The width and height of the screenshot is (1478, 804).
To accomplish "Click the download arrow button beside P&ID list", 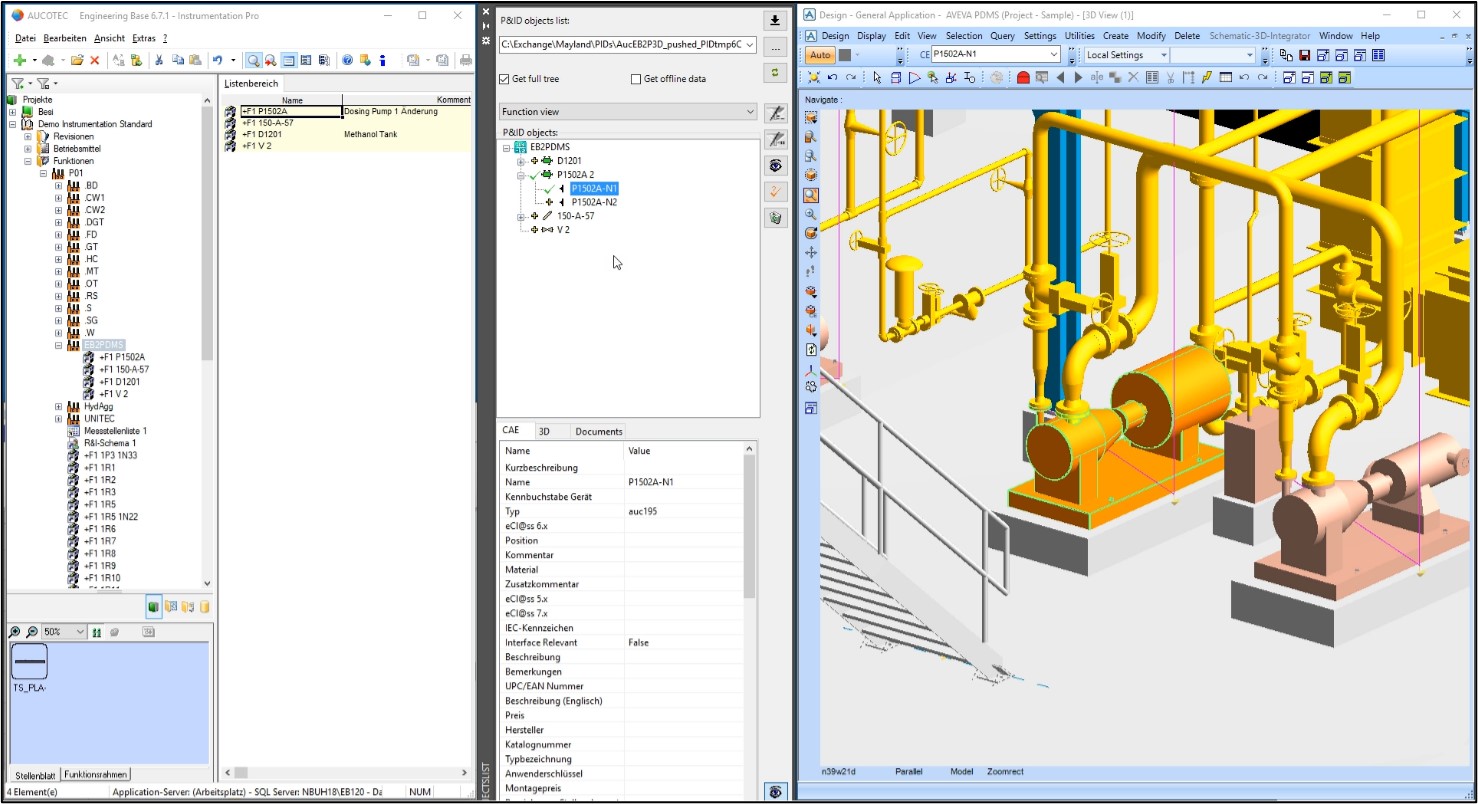I will (773, 20).
